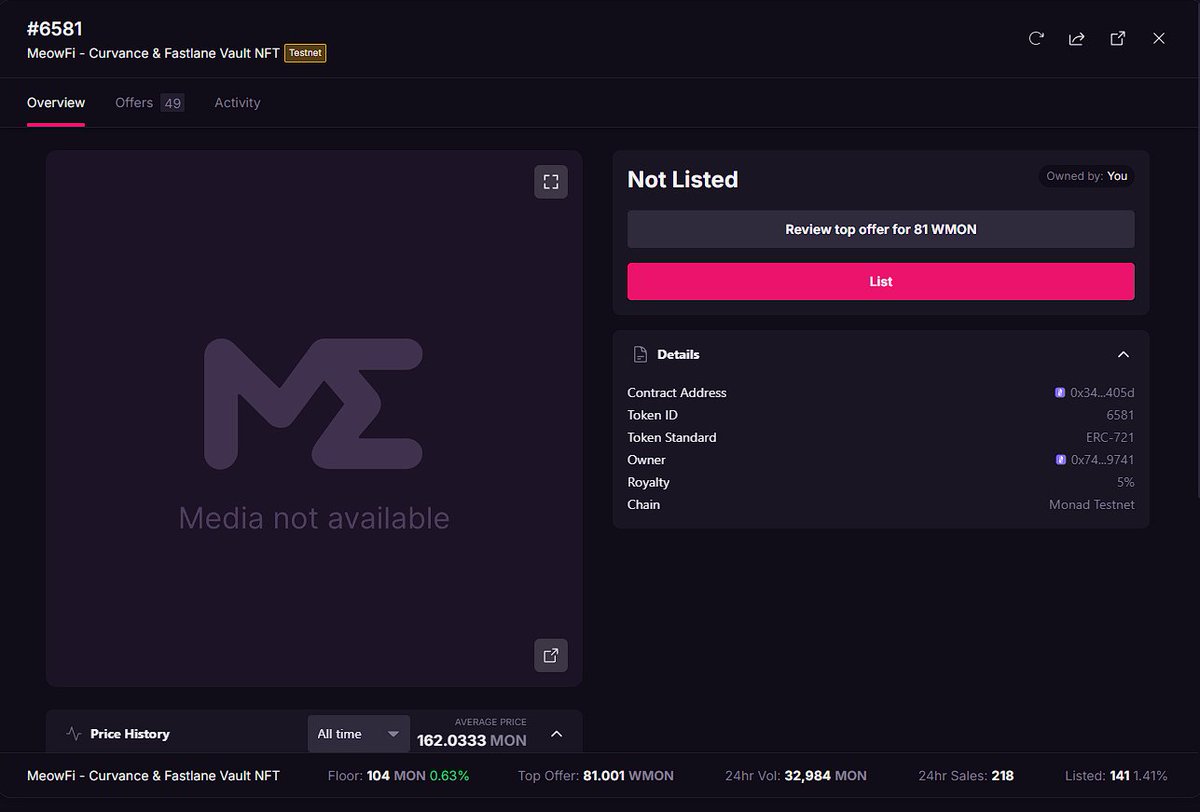Open item in new tab icon in header
Screen dimensions: 1200x812
(1118, 38)
